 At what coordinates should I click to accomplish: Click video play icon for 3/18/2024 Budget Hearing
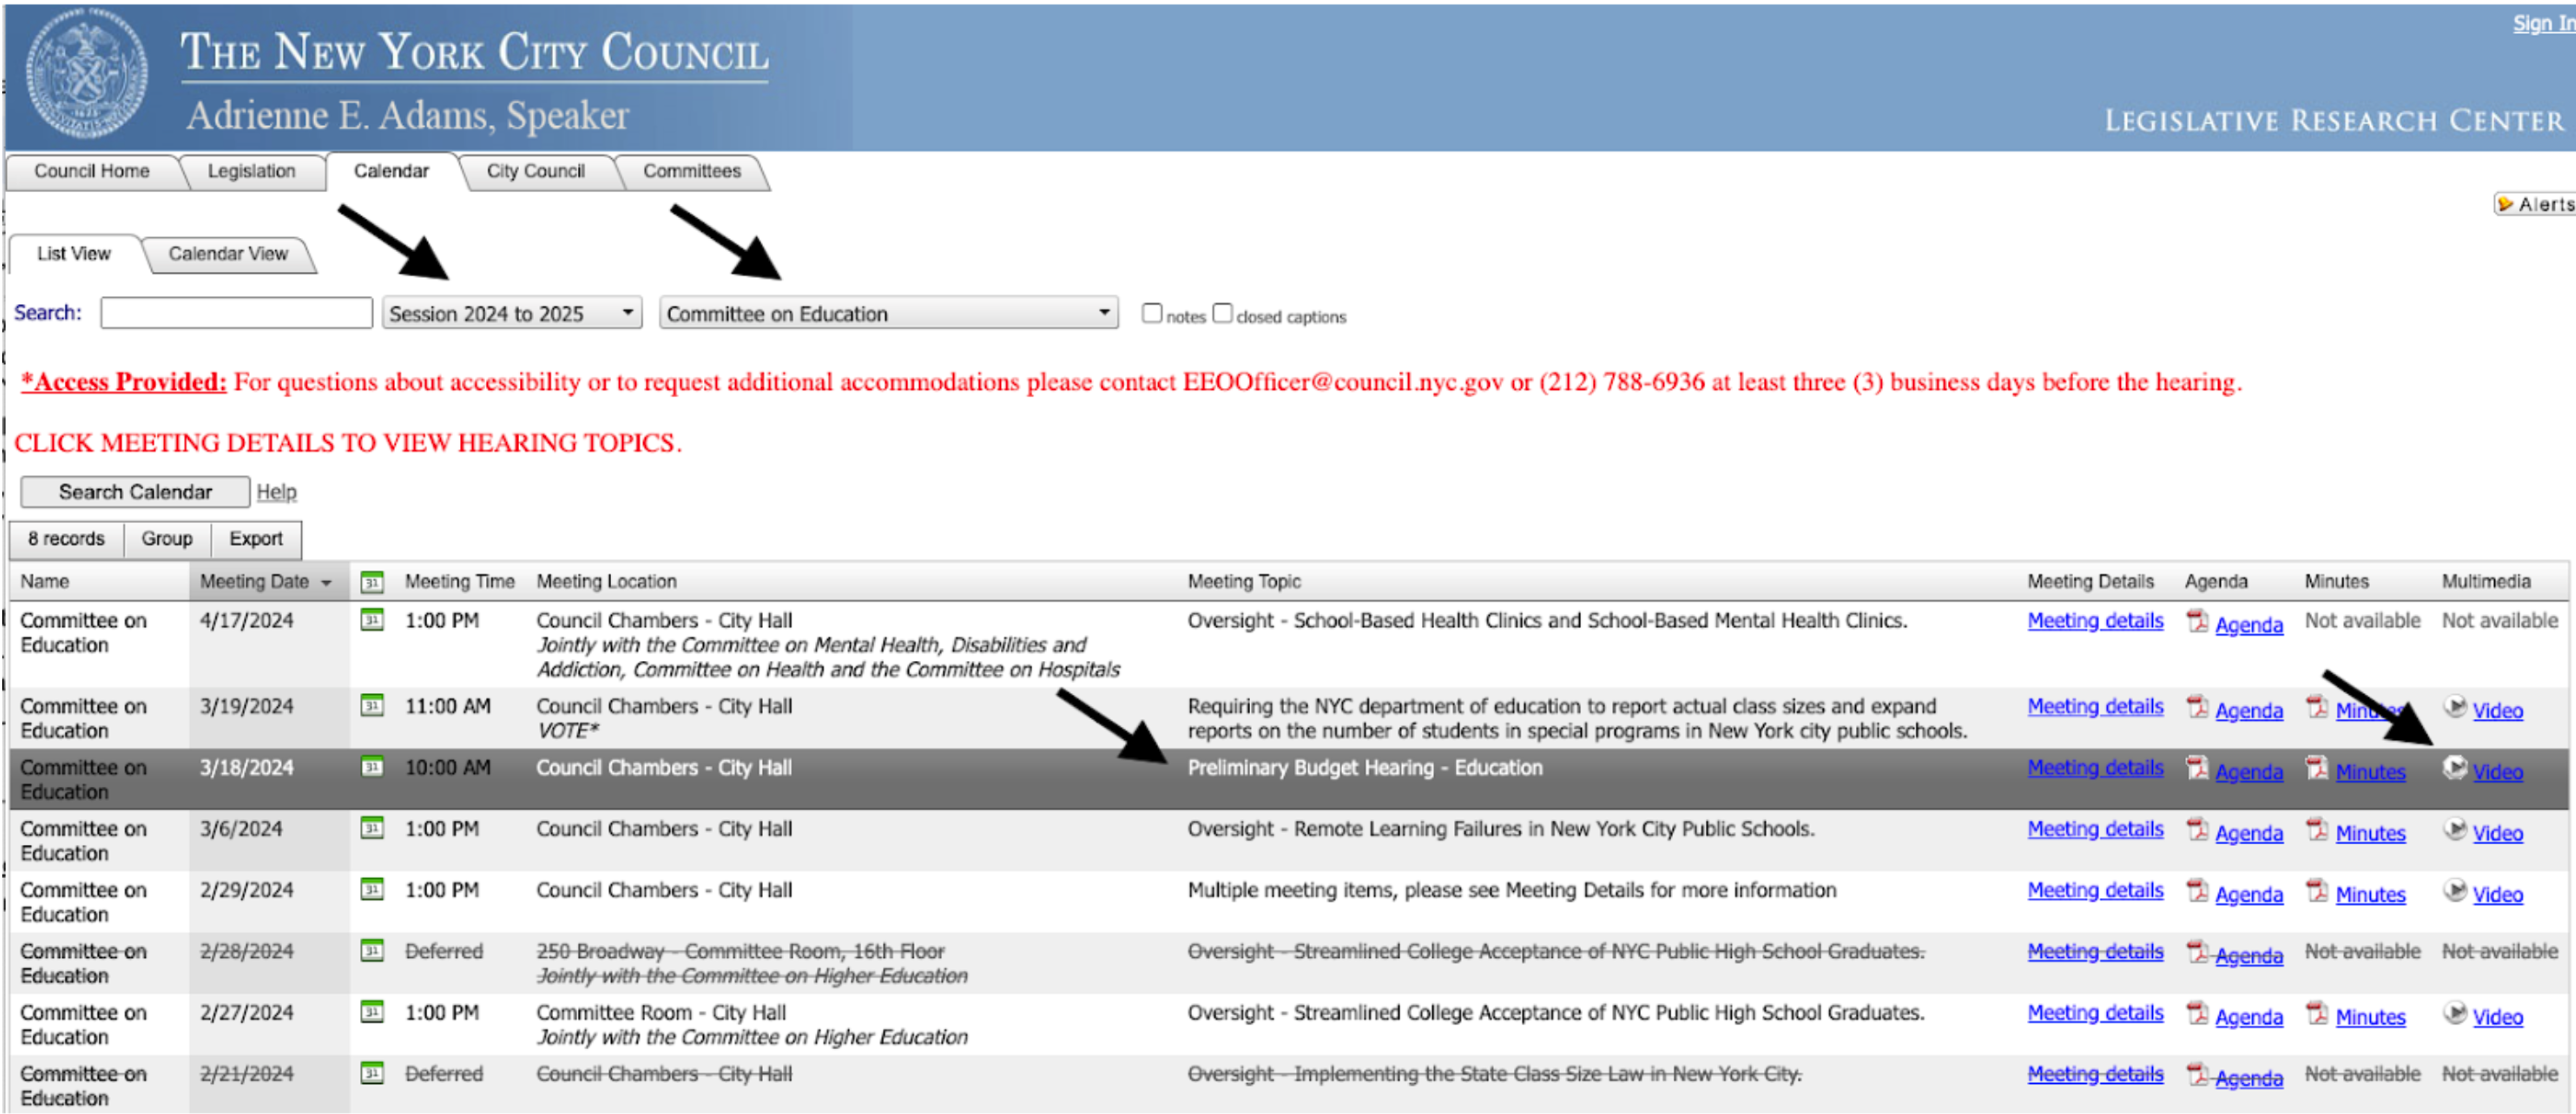click(x=2455, y=768)
